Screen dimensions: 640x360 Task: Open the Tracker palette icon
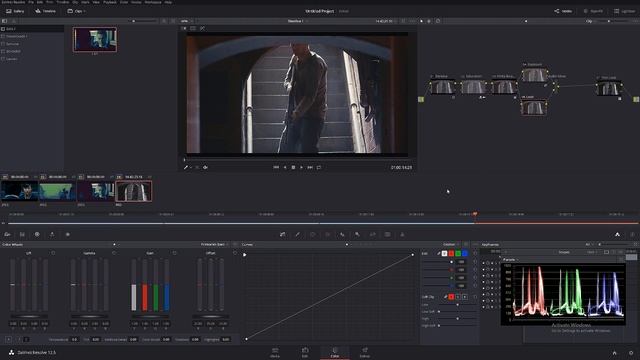(327, 234)
